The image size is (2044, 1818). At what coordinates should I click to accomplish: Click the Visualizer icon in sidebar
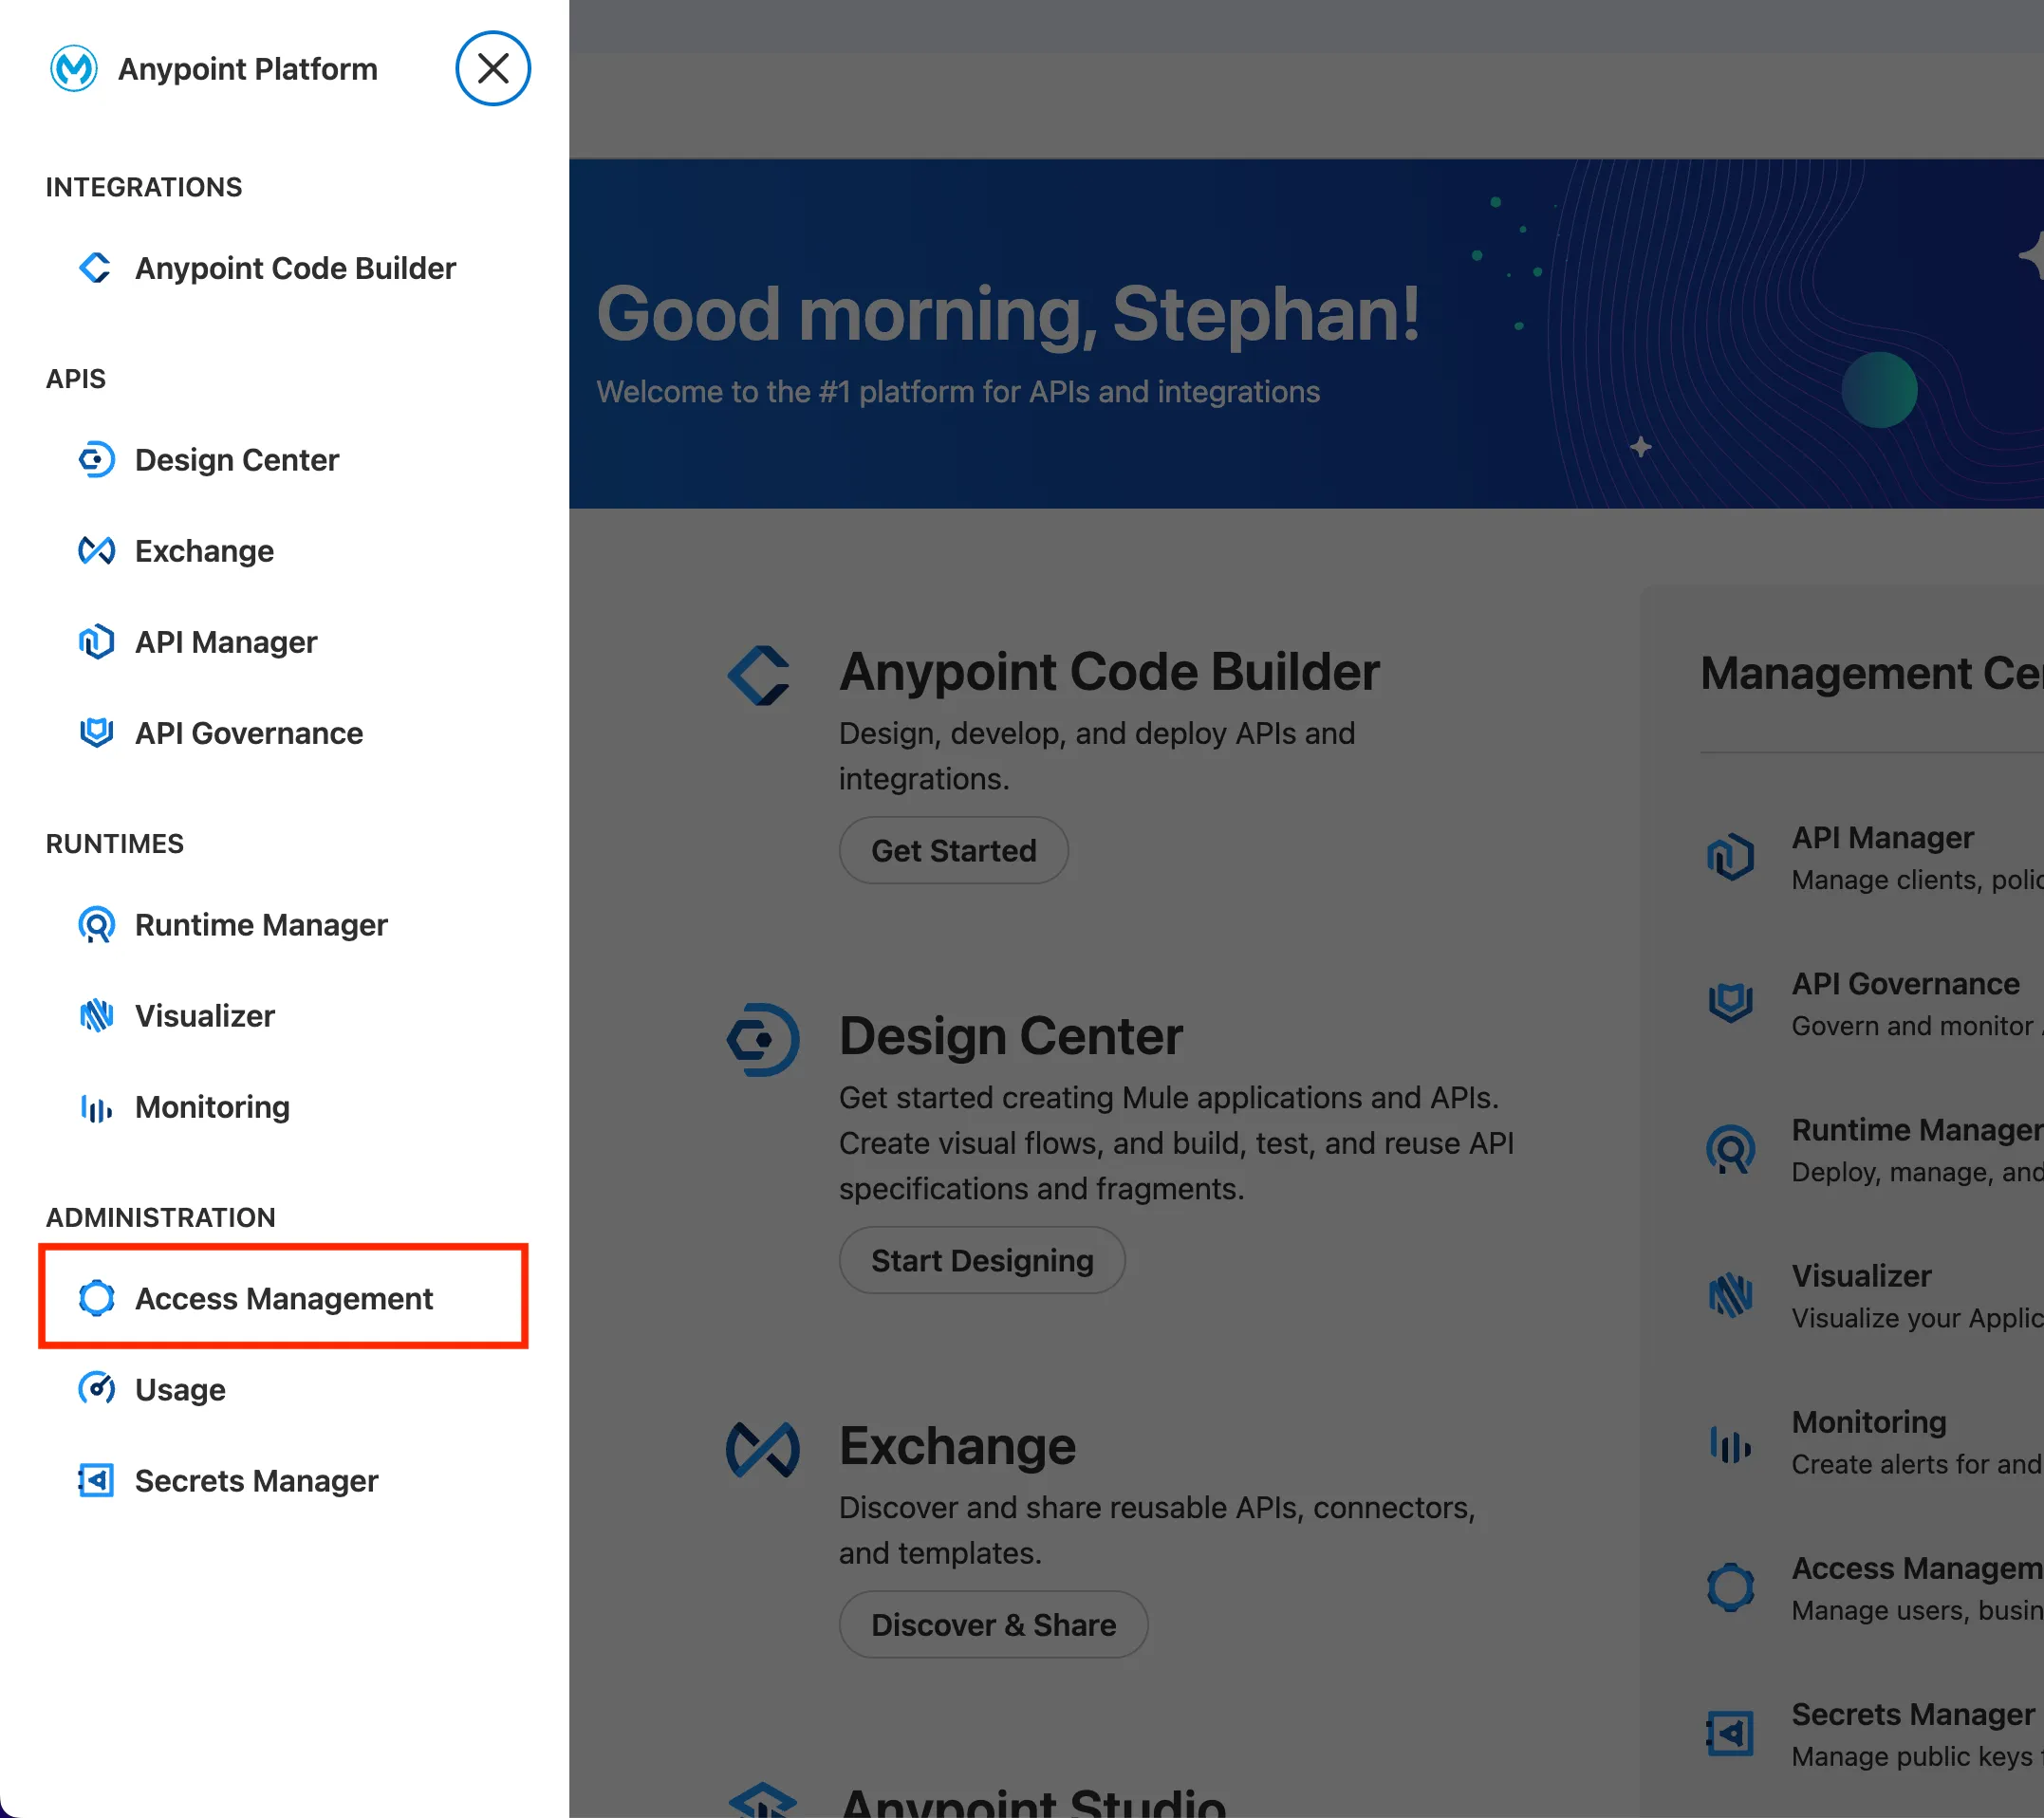[96, 1016]
